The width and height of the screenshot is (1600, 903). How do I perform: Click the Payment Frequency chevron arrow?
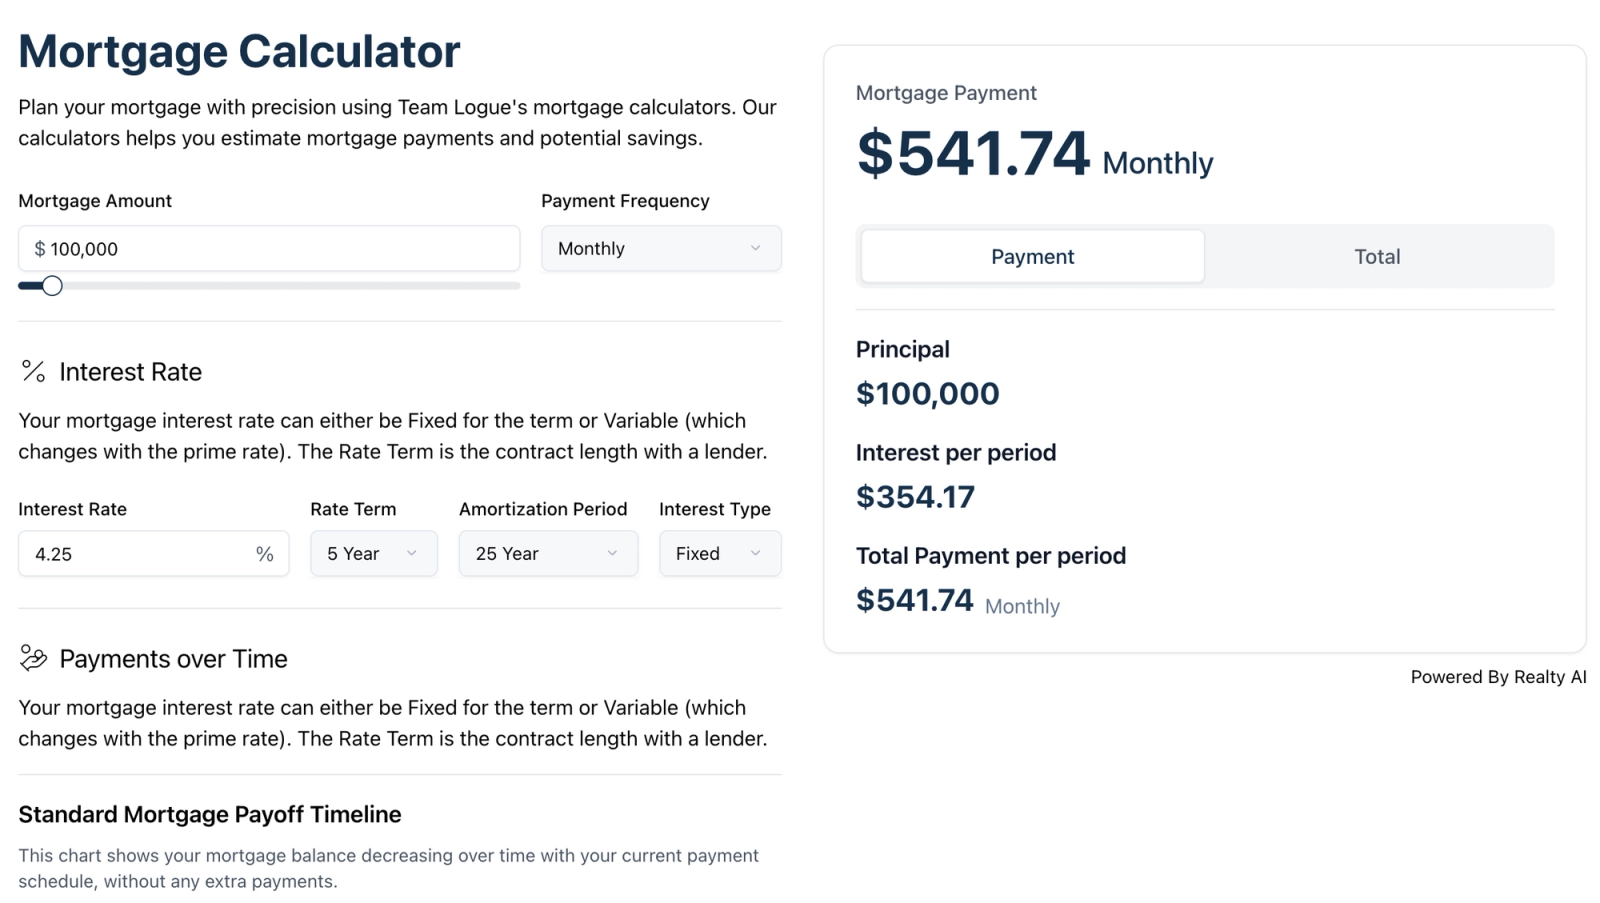pos(756,248)
